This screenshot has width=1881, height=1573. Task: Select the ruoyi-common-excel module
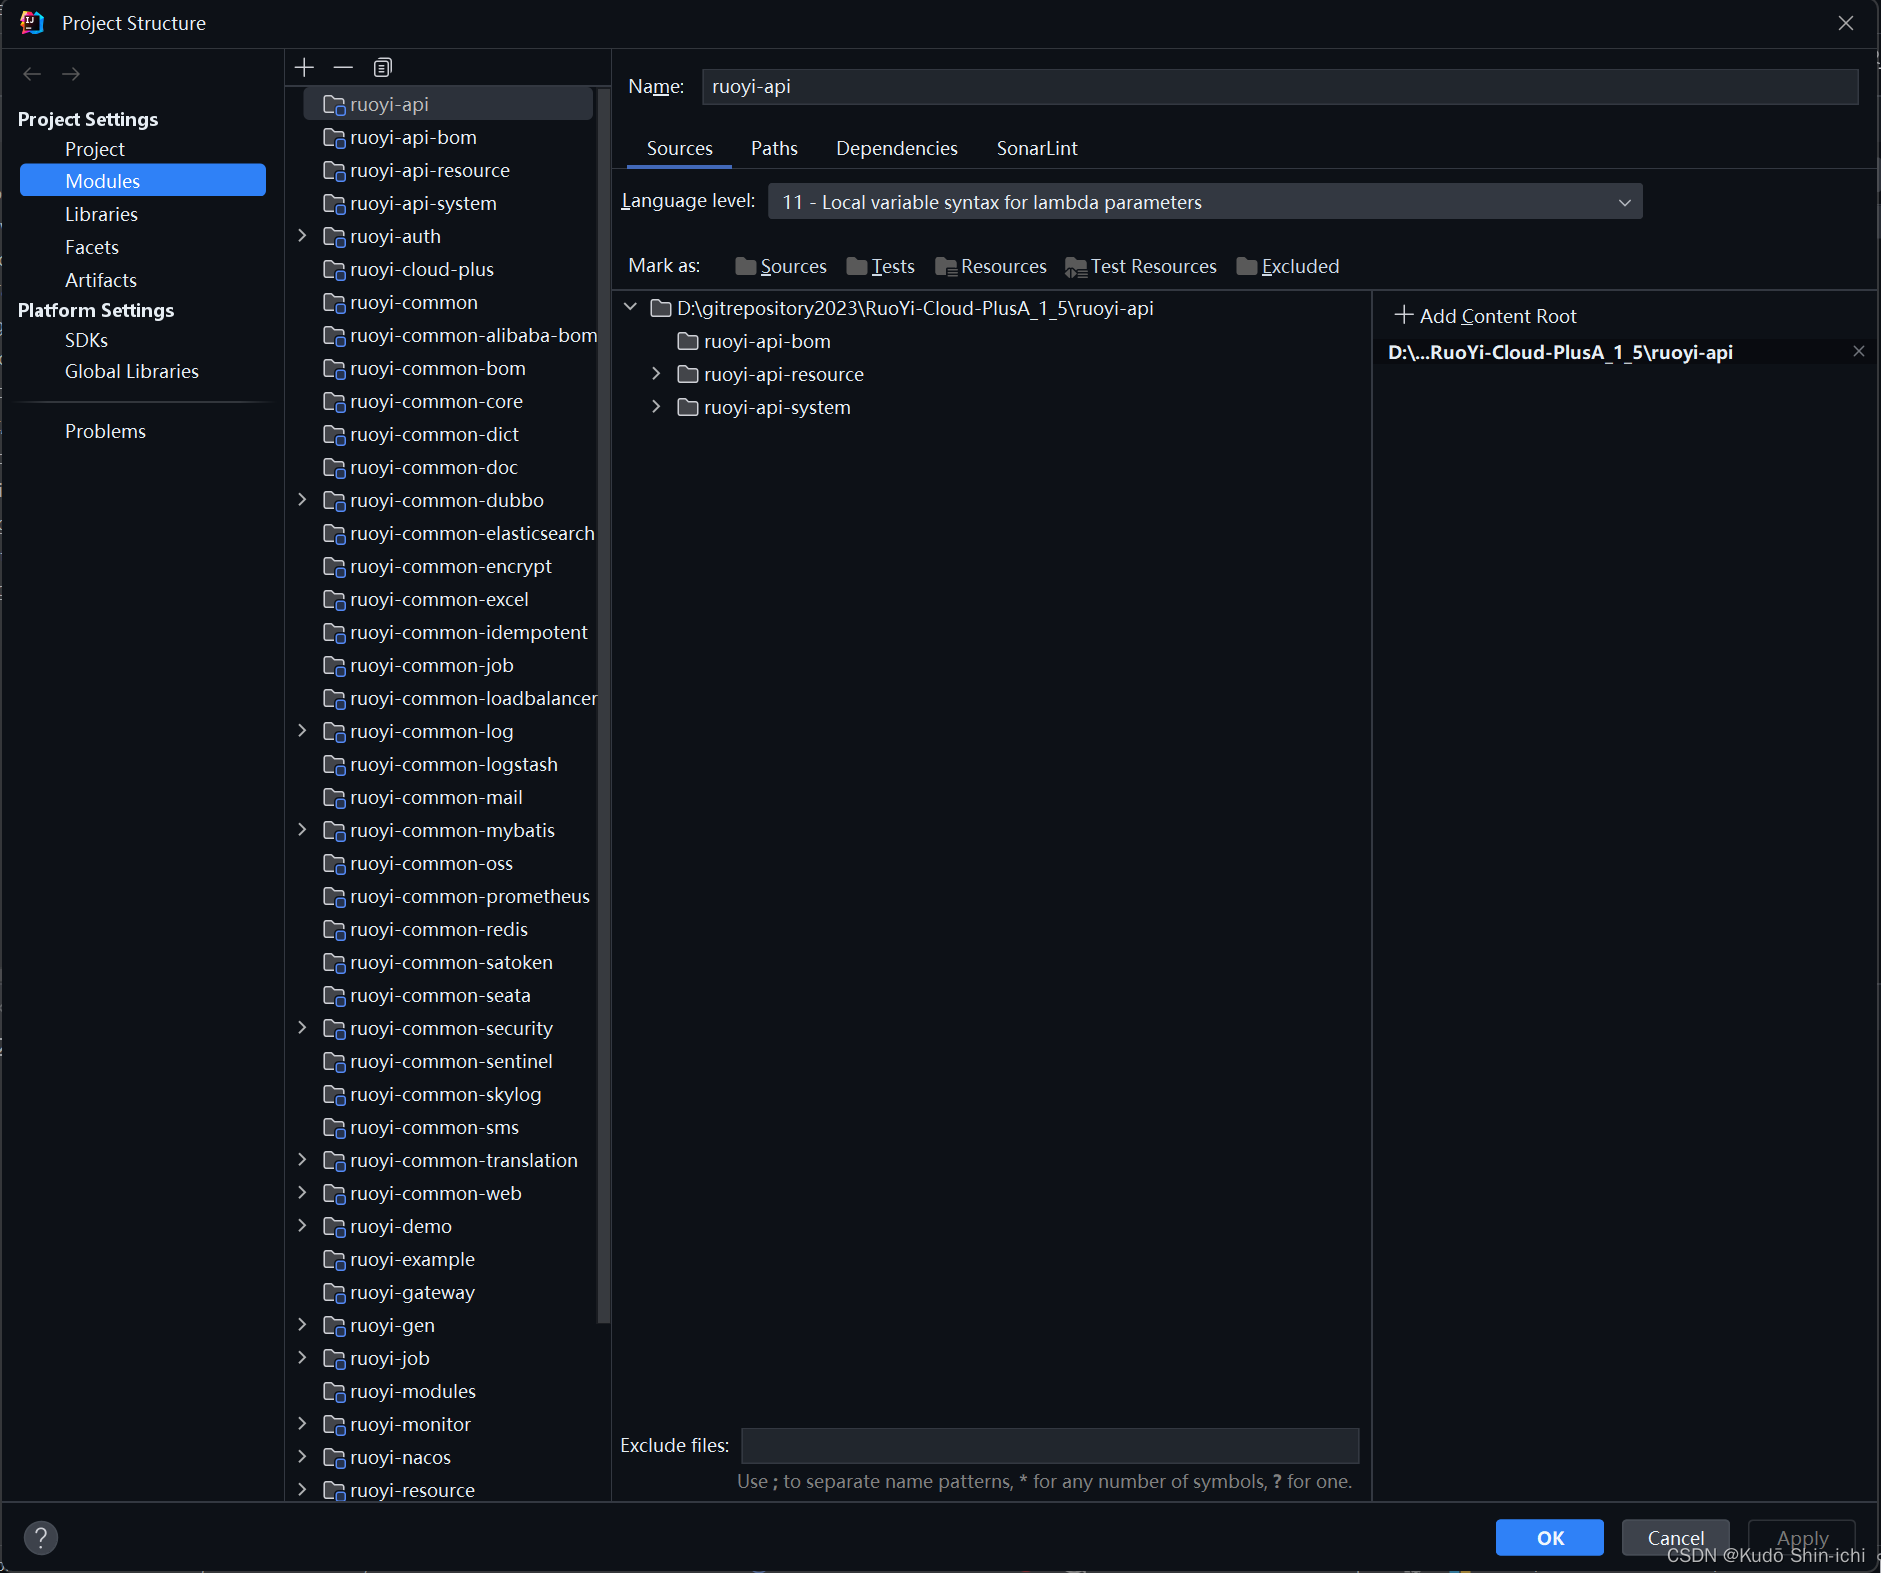coord(439,599)
